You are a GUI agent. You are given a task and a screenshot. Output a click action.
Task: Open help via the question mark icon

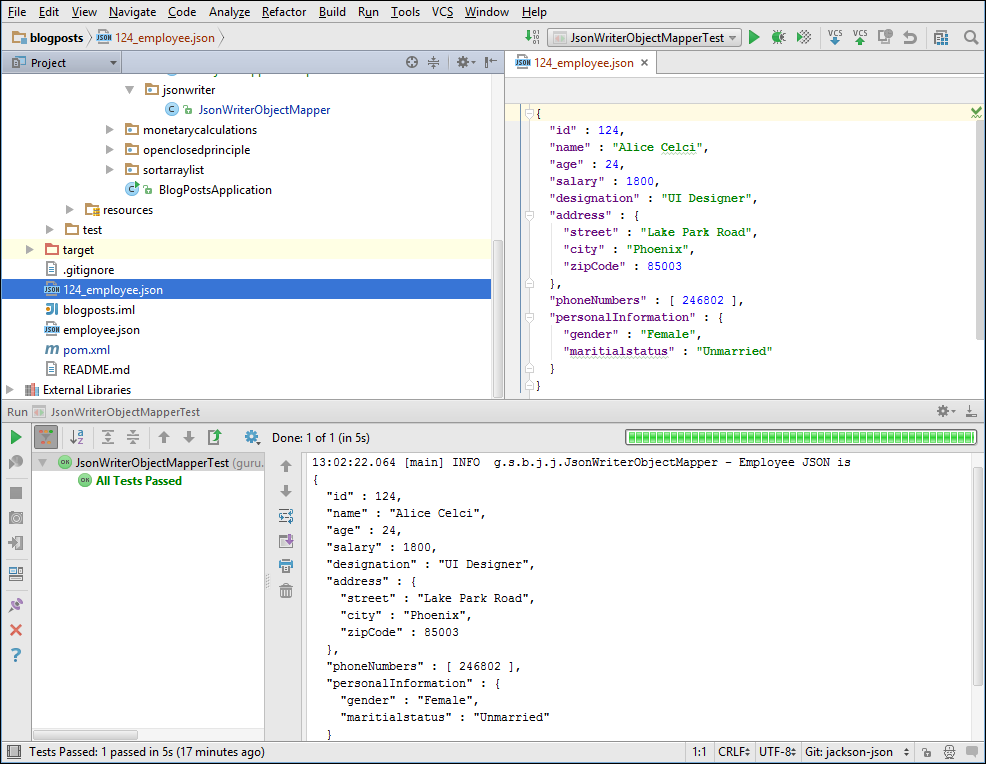coord(15,655)
